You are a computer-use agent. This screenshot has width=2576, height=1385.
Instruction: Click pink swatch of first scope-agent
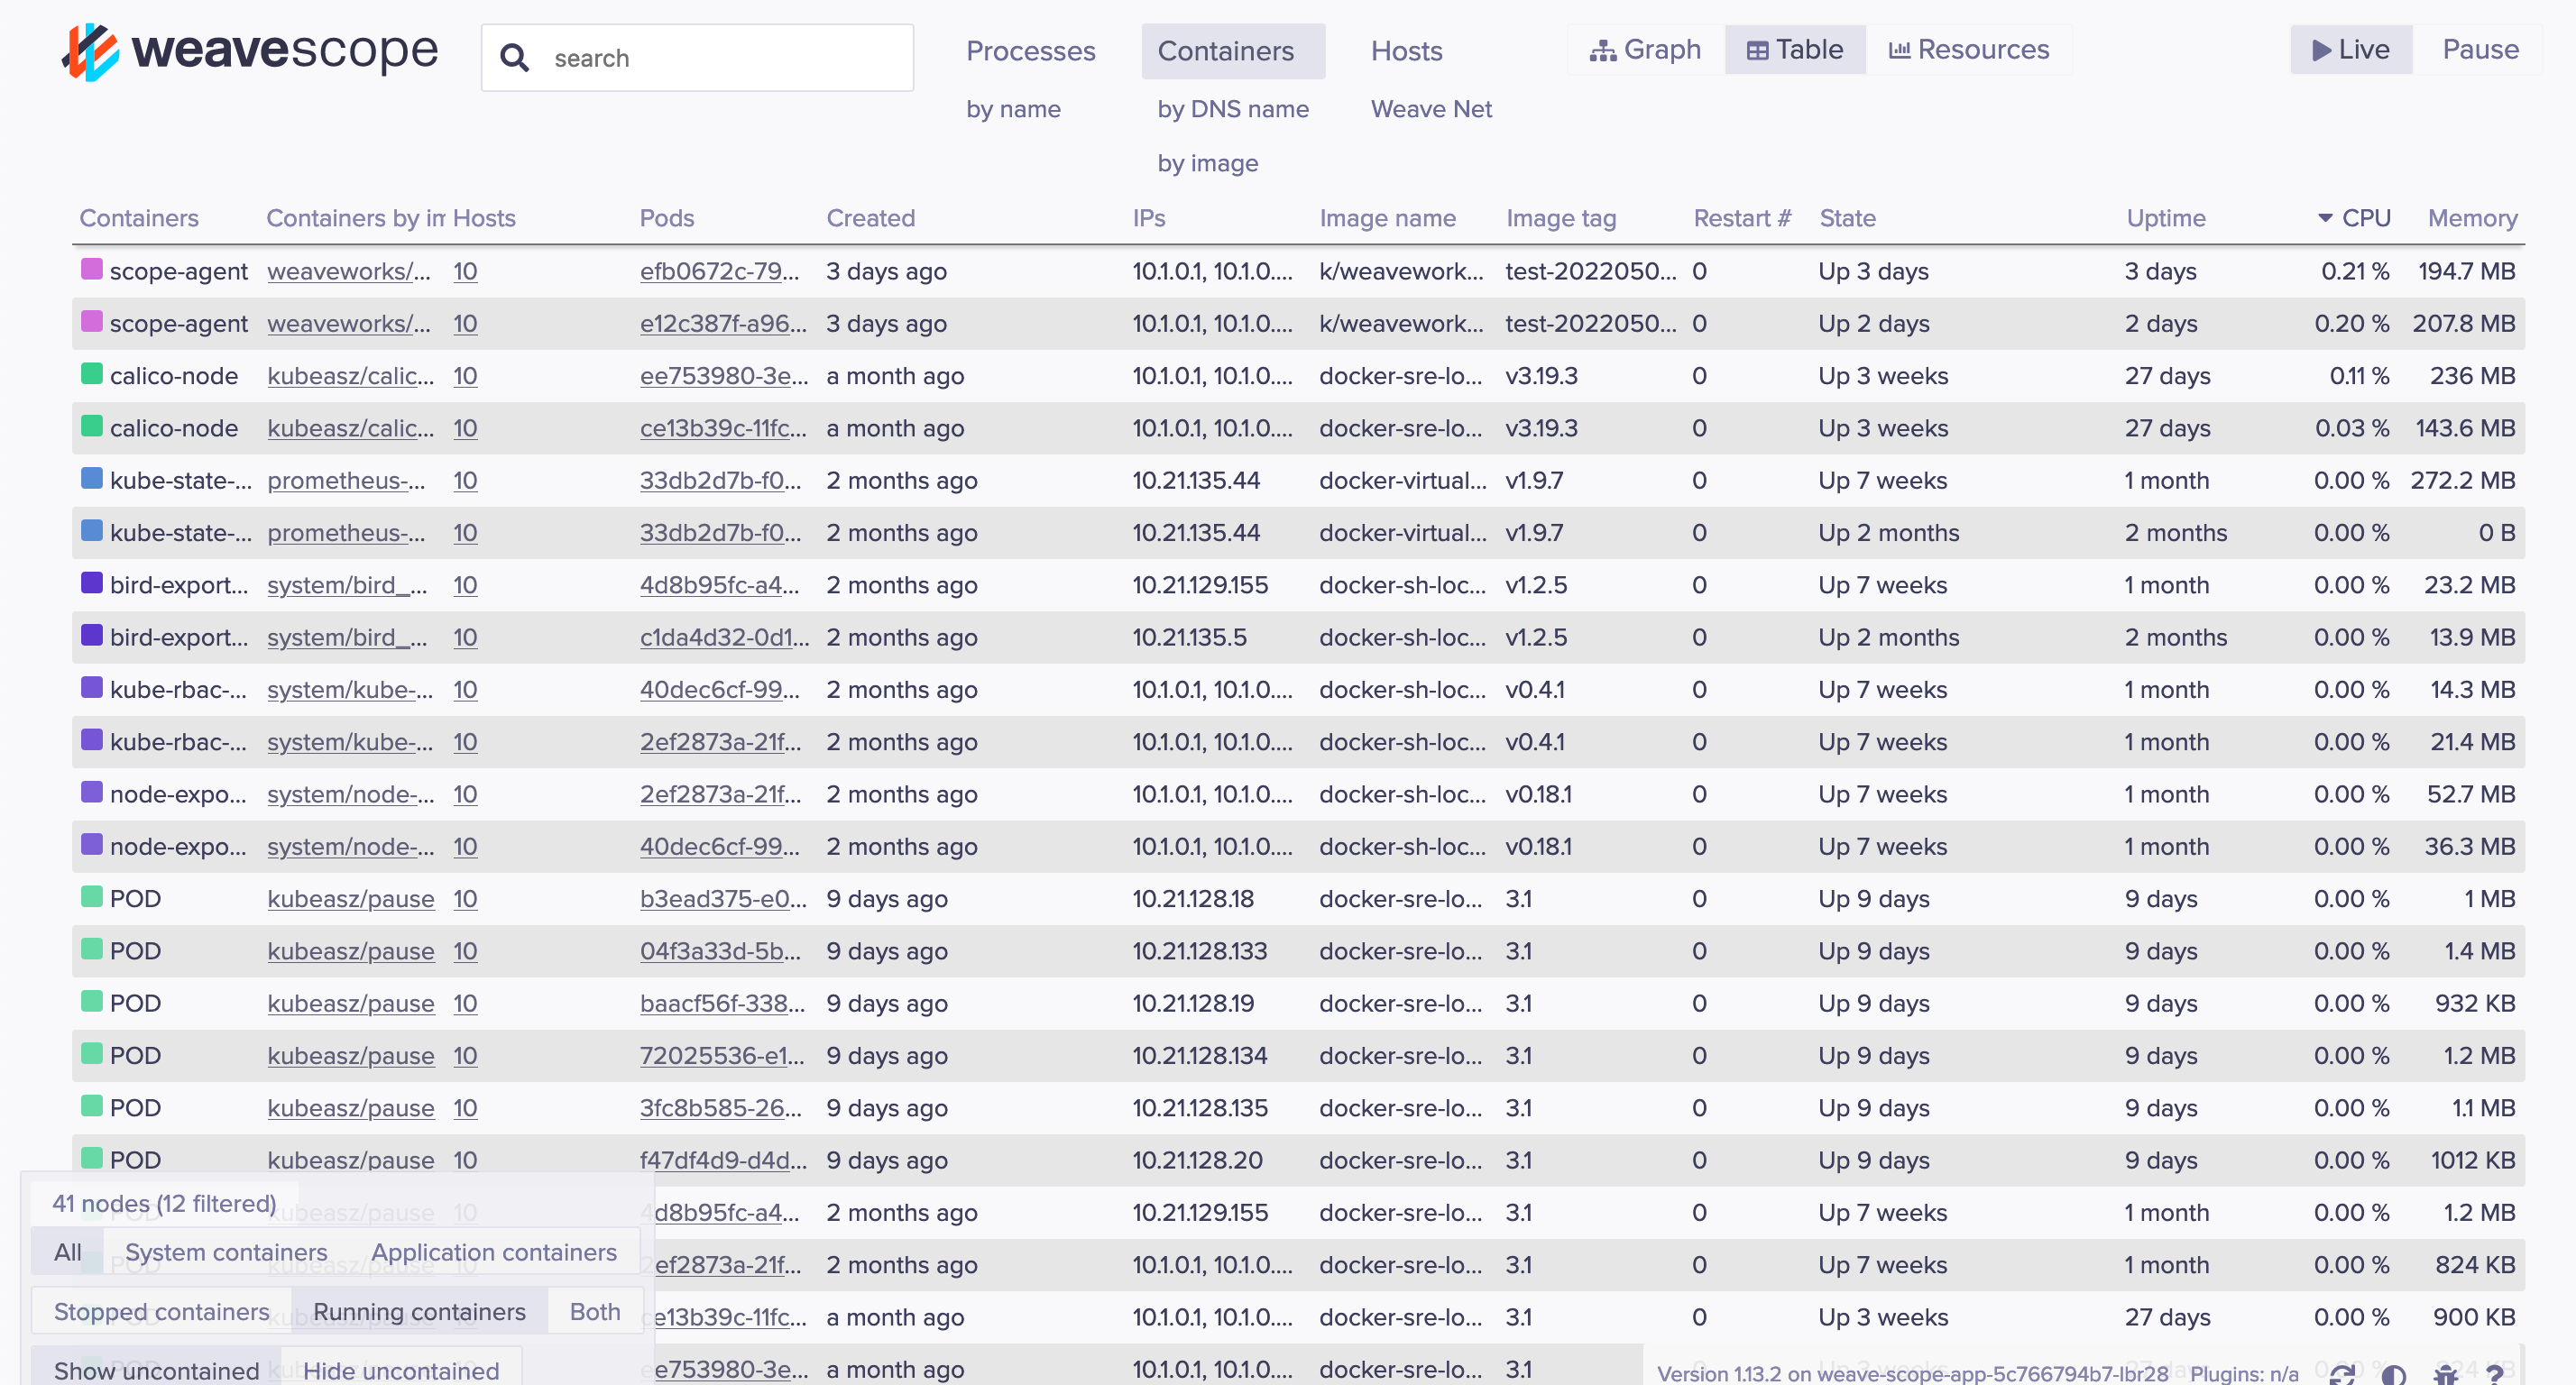[x=92, y=269]
